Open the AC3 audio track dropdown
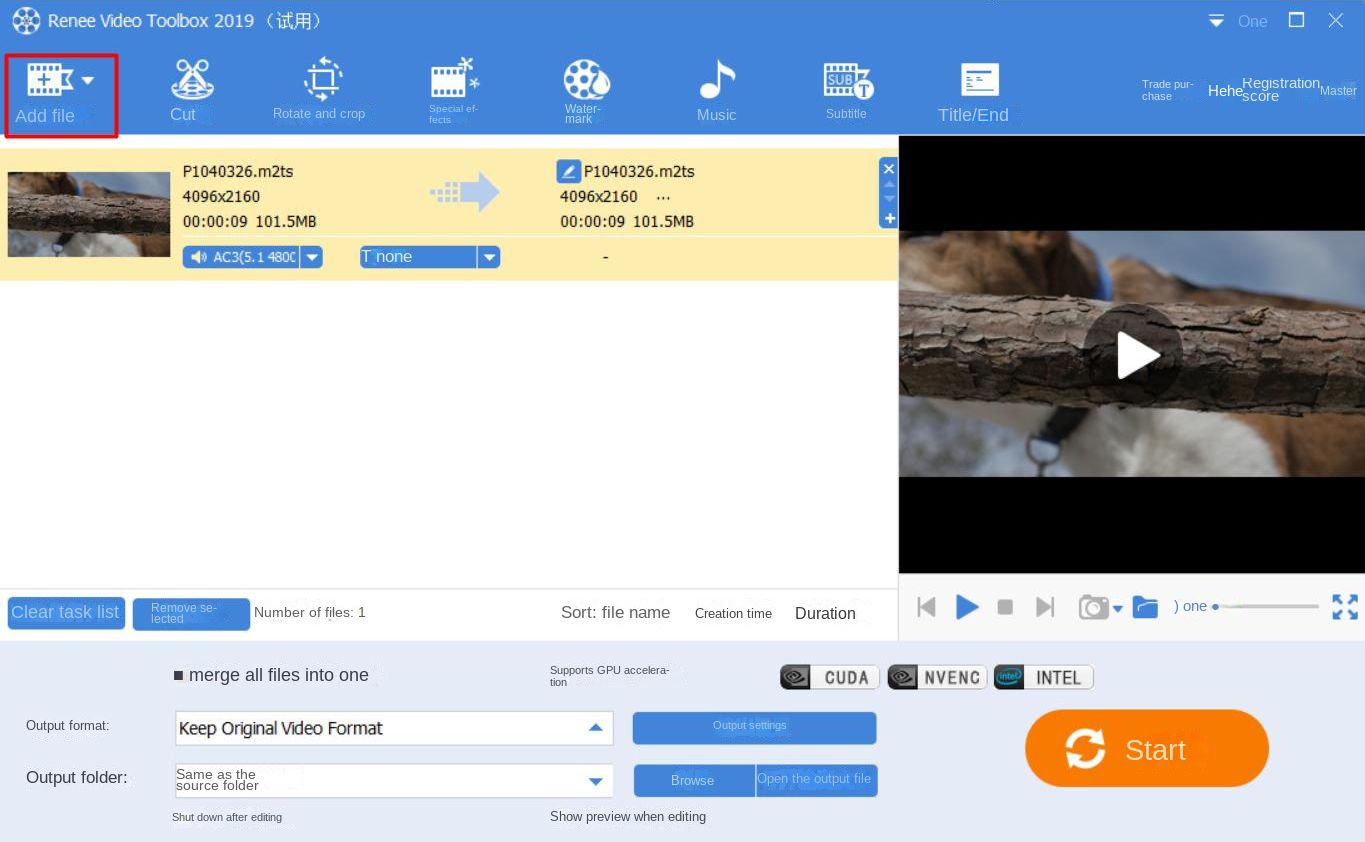The width and height of the screenshot is (1365, 842). [311, 256]
